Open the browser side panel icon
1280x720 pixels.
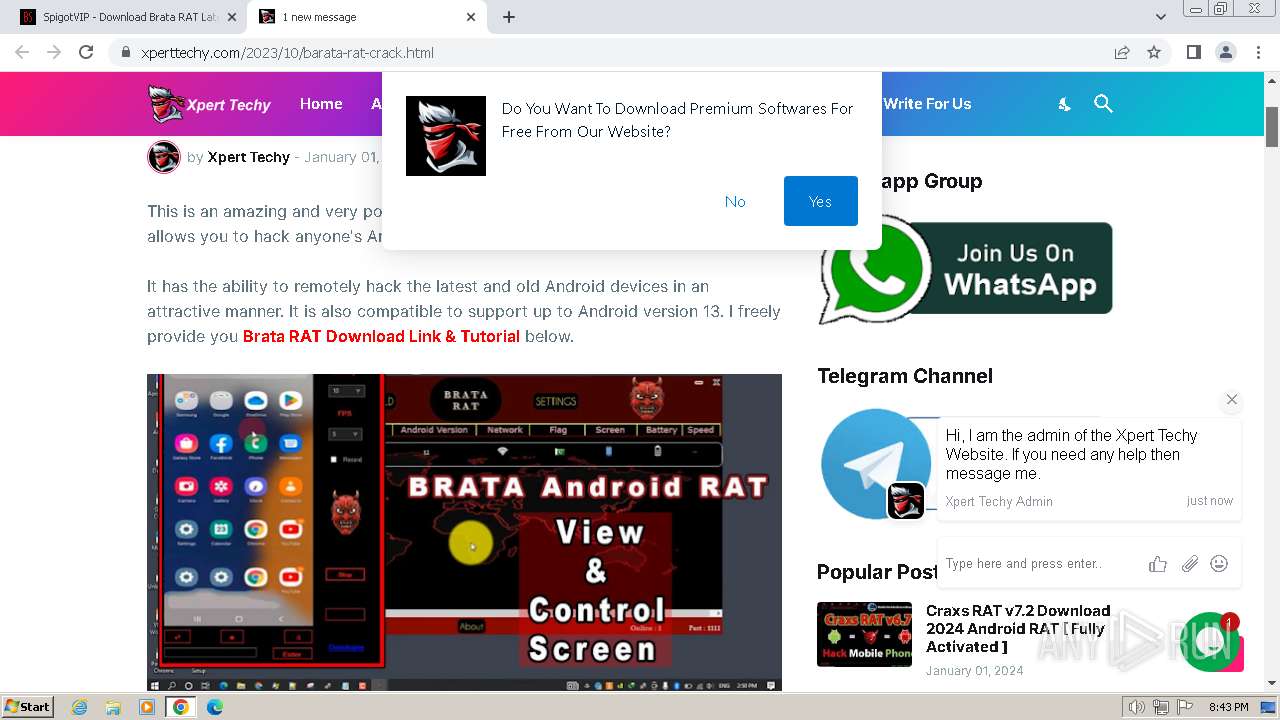click(x=1193, y=52)
